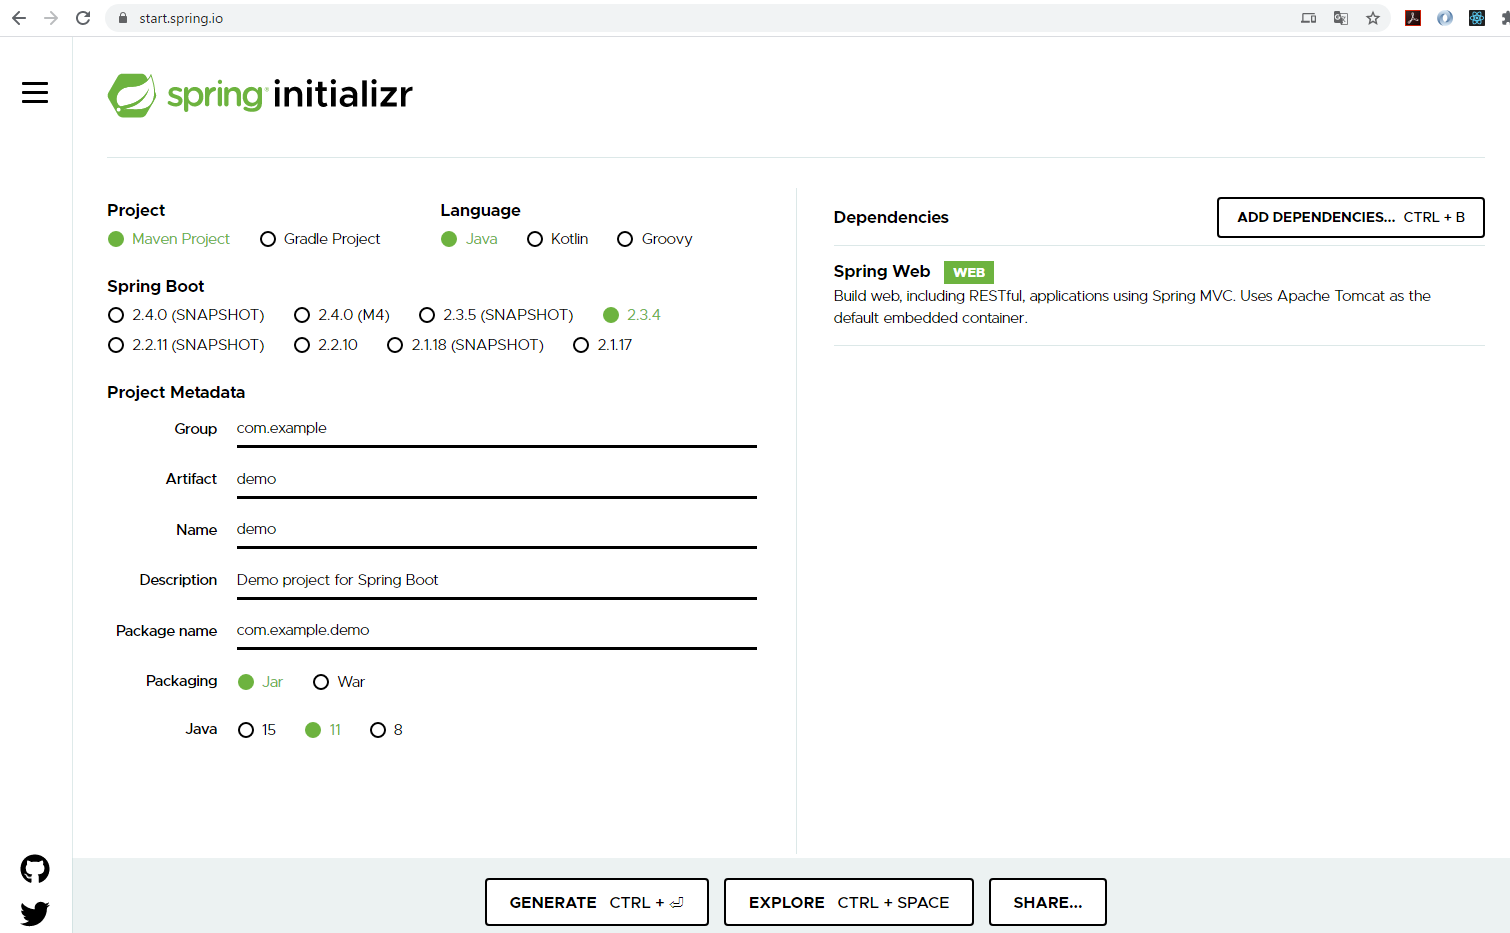Viewport: 1510px width, 933px height.
Task: Reload the page
Action: (x=83, y=18)
